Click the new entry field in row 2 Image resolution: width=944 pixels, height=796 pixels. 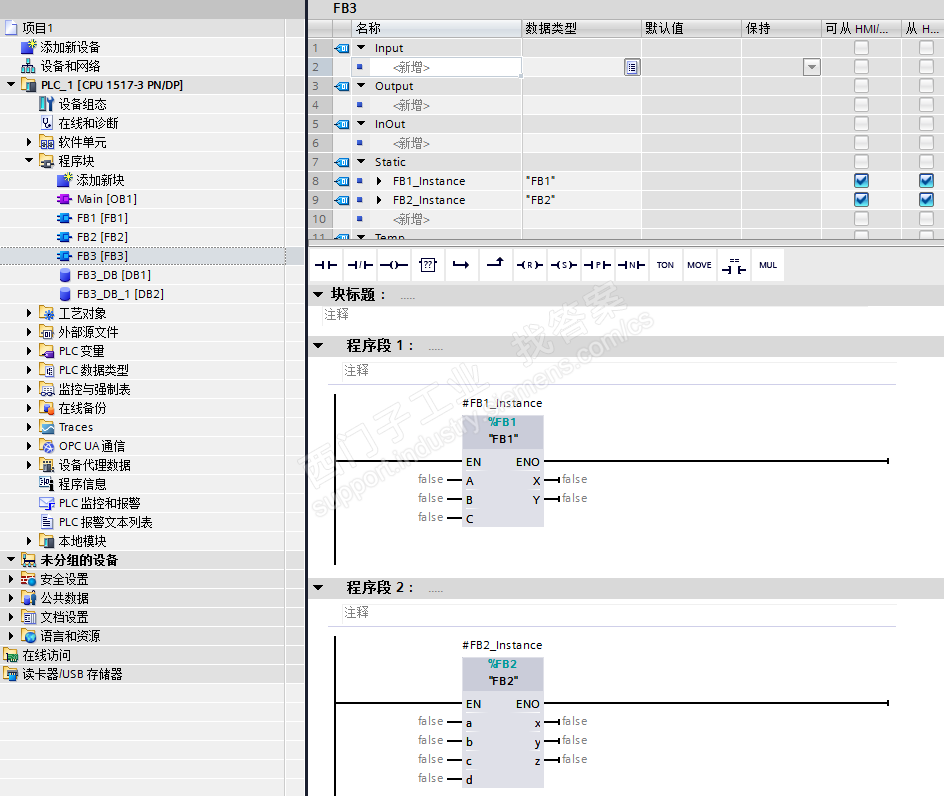coord(445,67)
